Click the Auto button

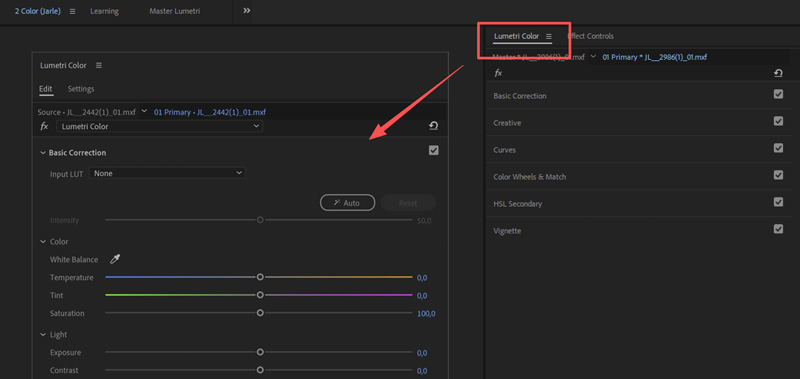click(x=347, y=203)
